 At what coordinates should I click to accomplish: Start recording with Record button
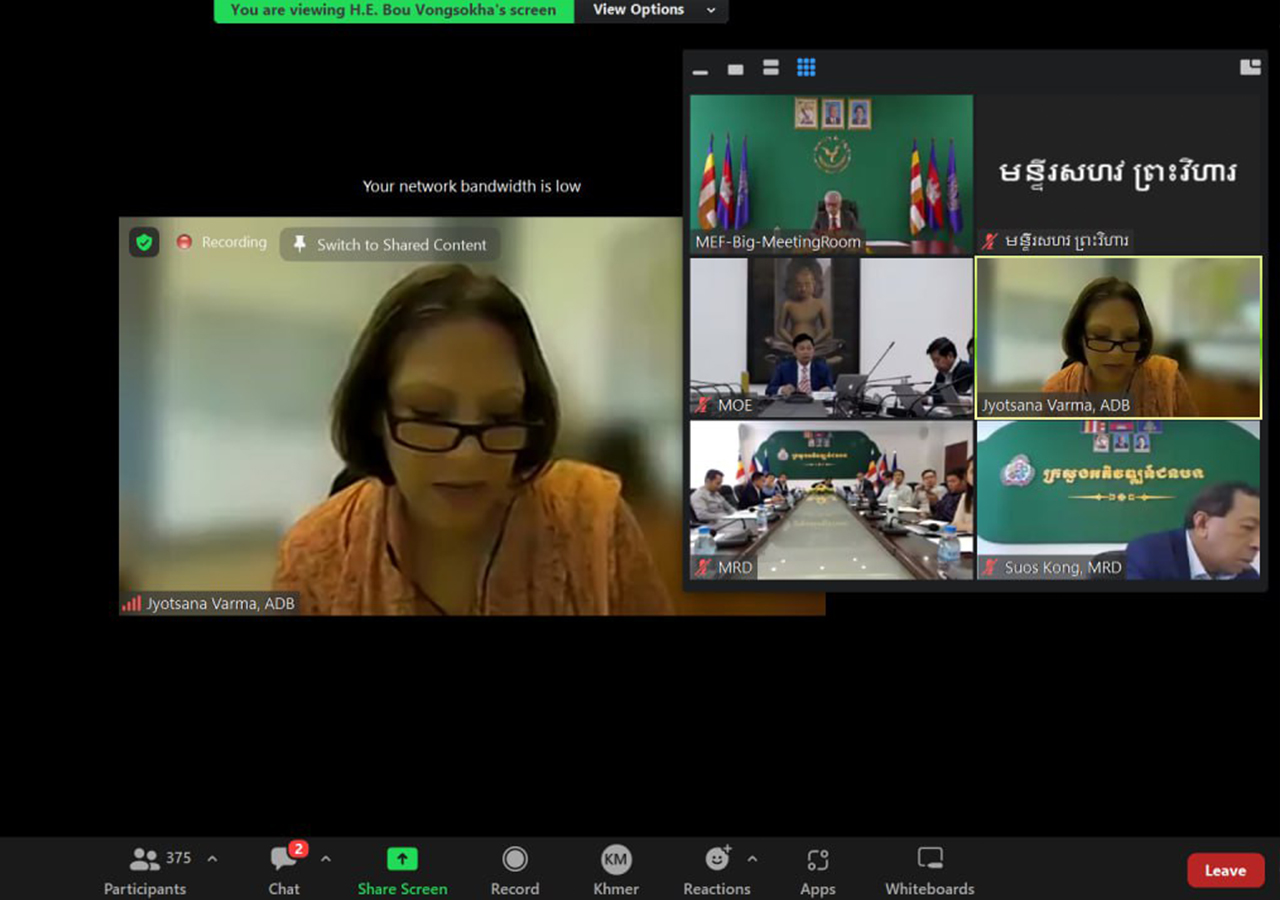click(x=515, y=870)
